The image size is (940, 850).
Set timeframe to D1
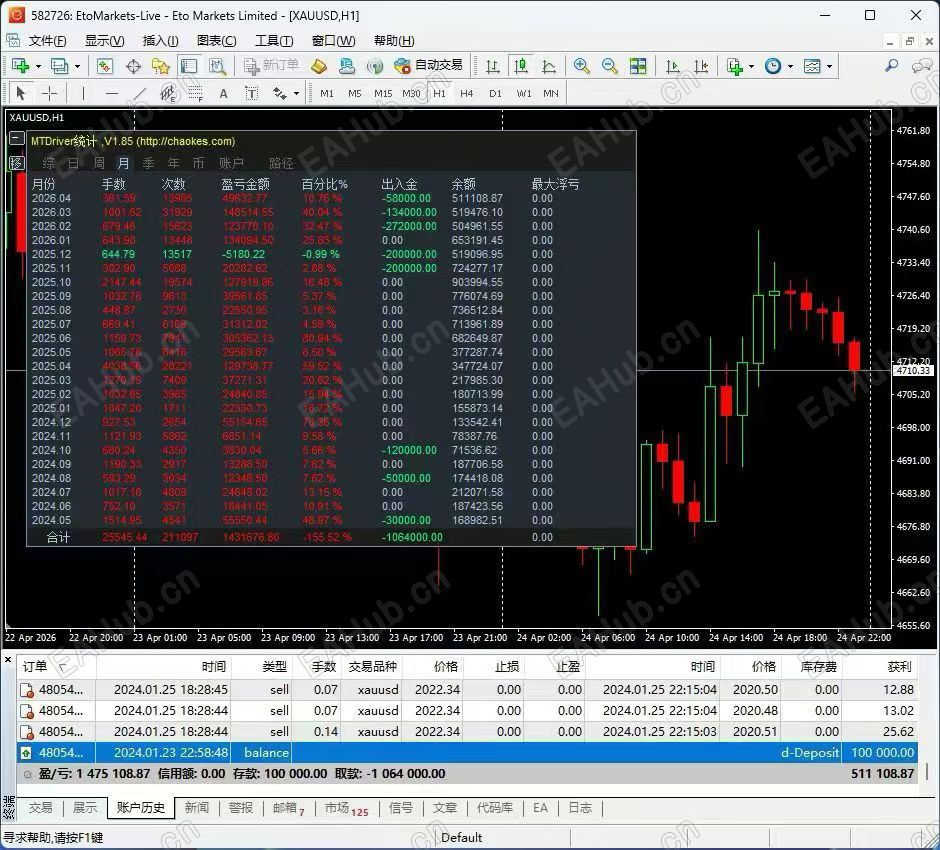click(x=495, y=94)
